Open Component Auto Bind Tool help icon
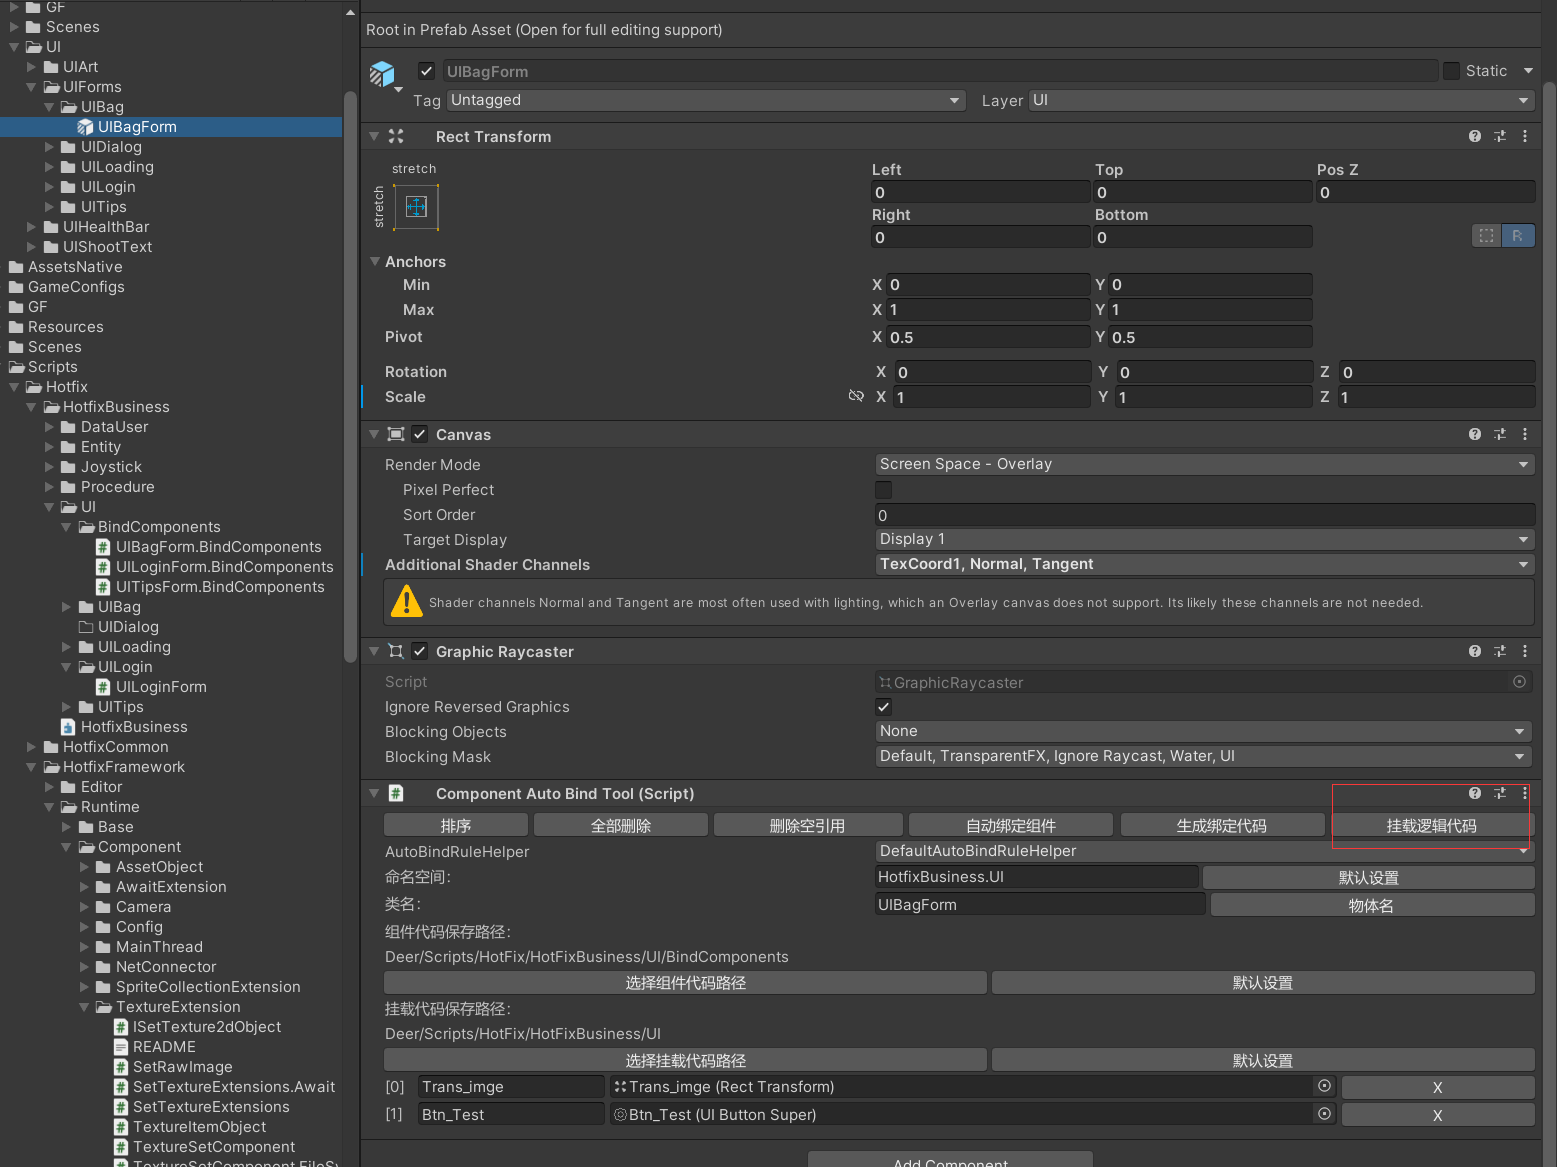The width and height of the screenshot is (1557, 1167). click(1475, 793)
